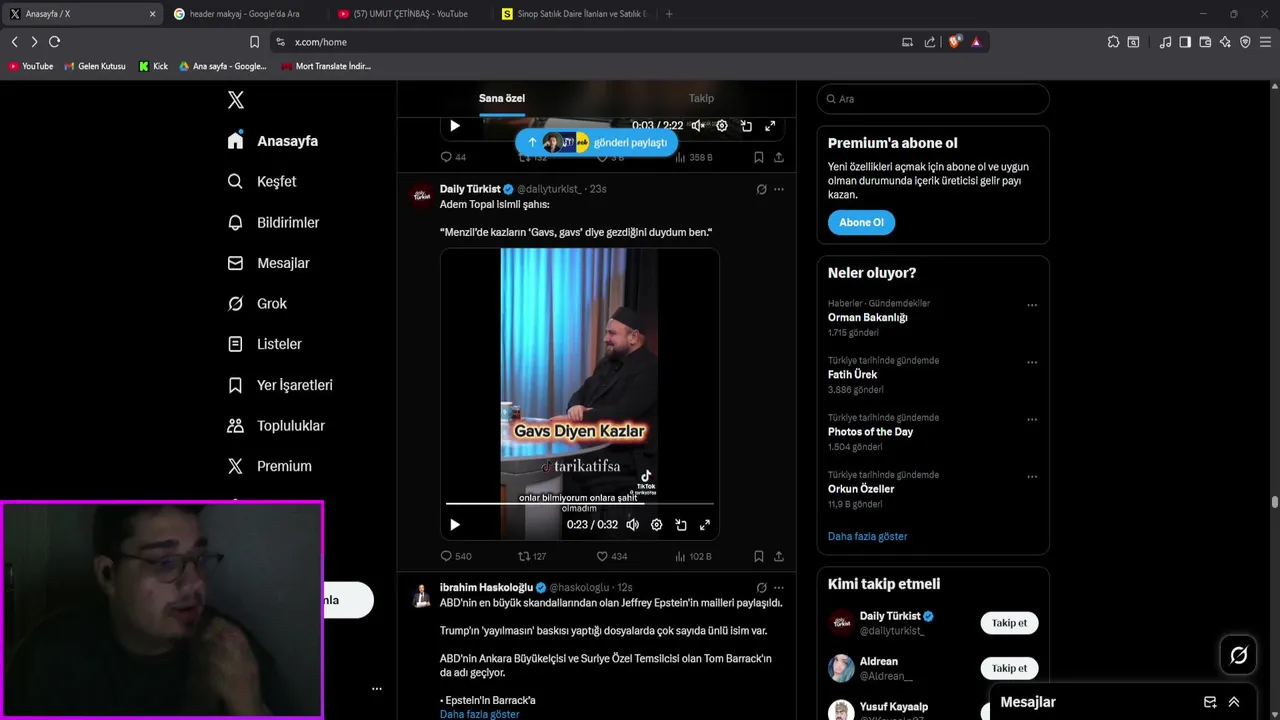Open Premium in the sidebar
The width and height of the screenshot is (1280, 720).
269,466
